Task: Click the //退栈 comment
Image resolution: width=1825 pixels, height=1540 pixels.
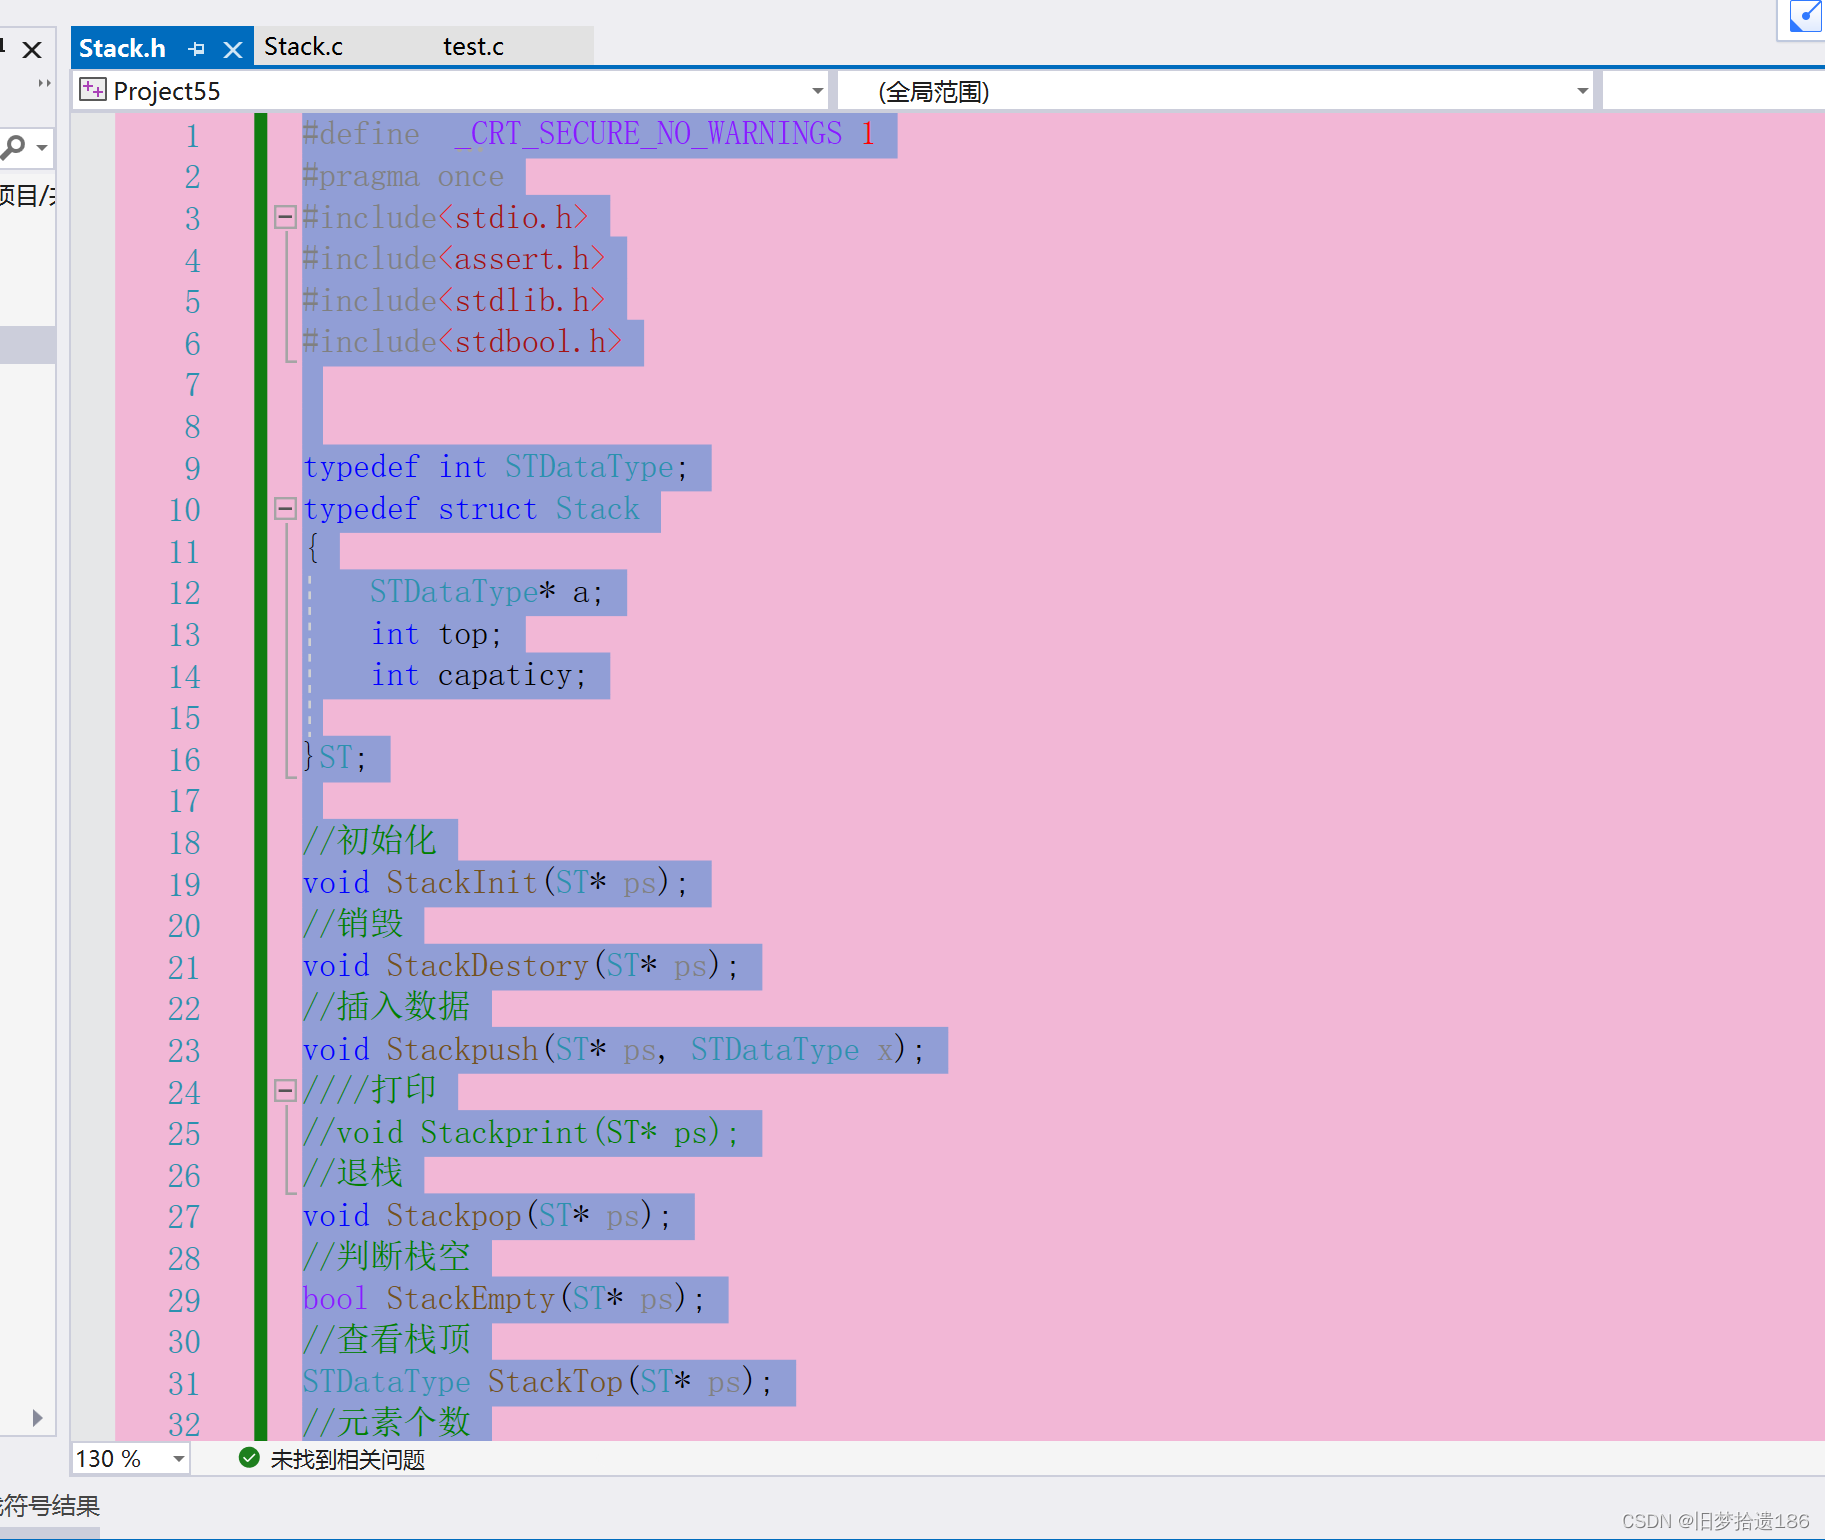Action: (x=353, y=1173)
